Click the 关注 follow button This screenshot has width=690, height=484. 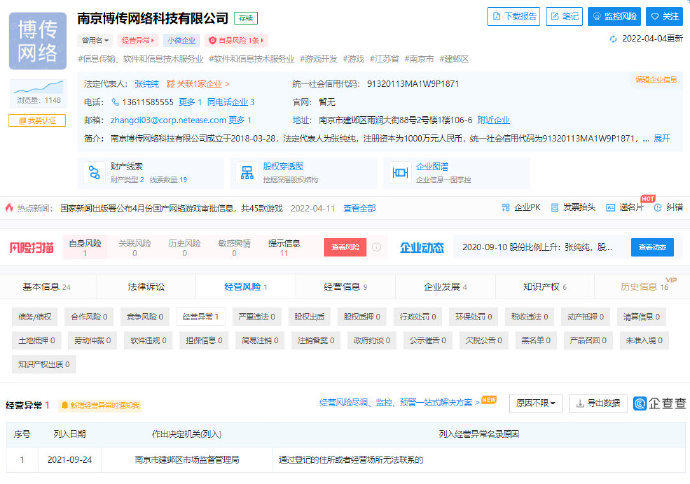(x=664, y=17)
